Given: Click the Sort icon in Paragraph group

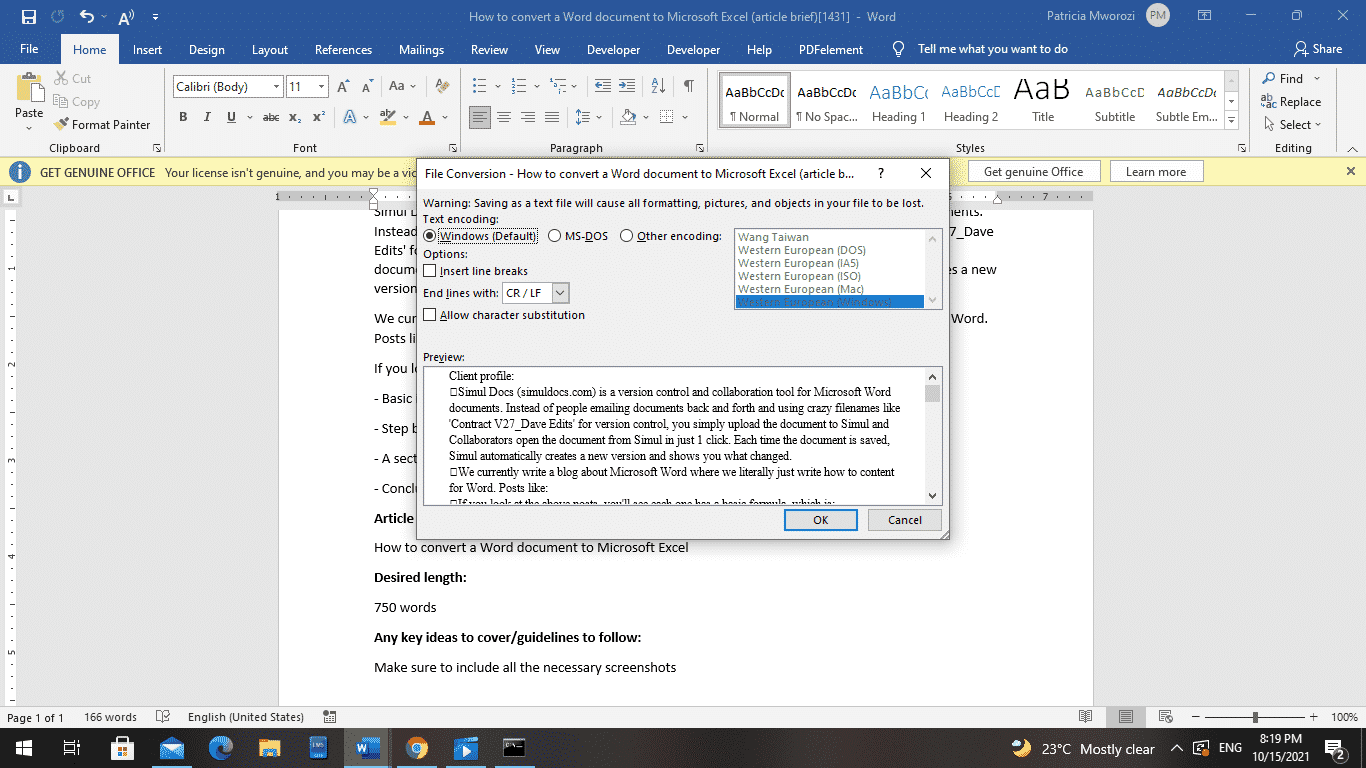Looking at the screenshot, I should (x=657, y=86).
